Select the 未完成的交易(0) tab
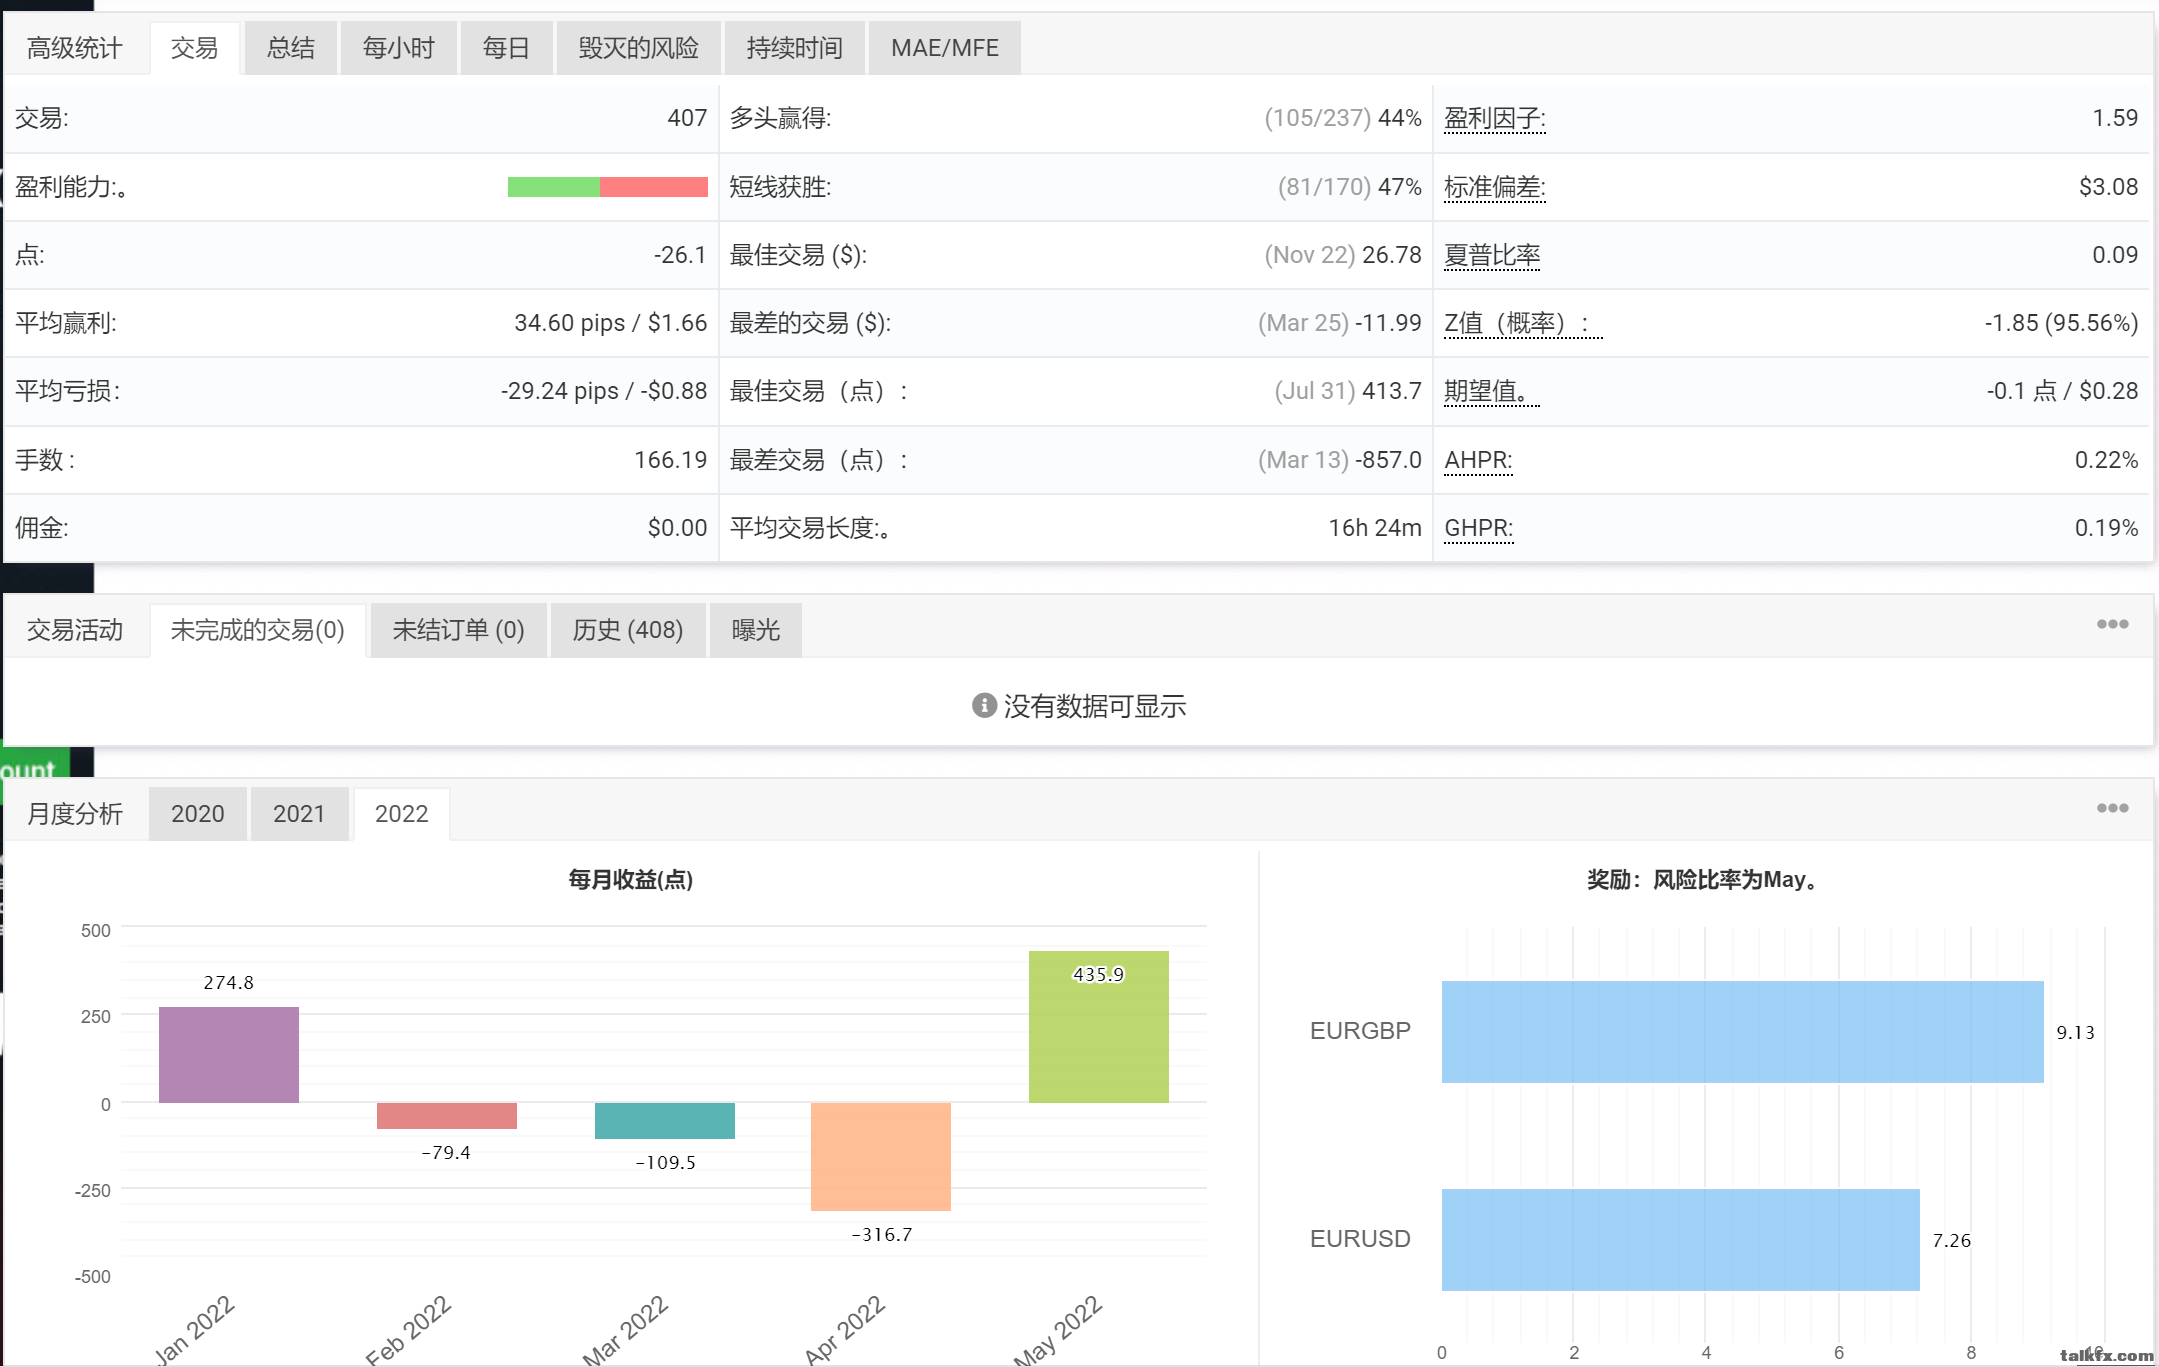Viewport: 2159px width, 1367px height. click(x=258, y=630)
